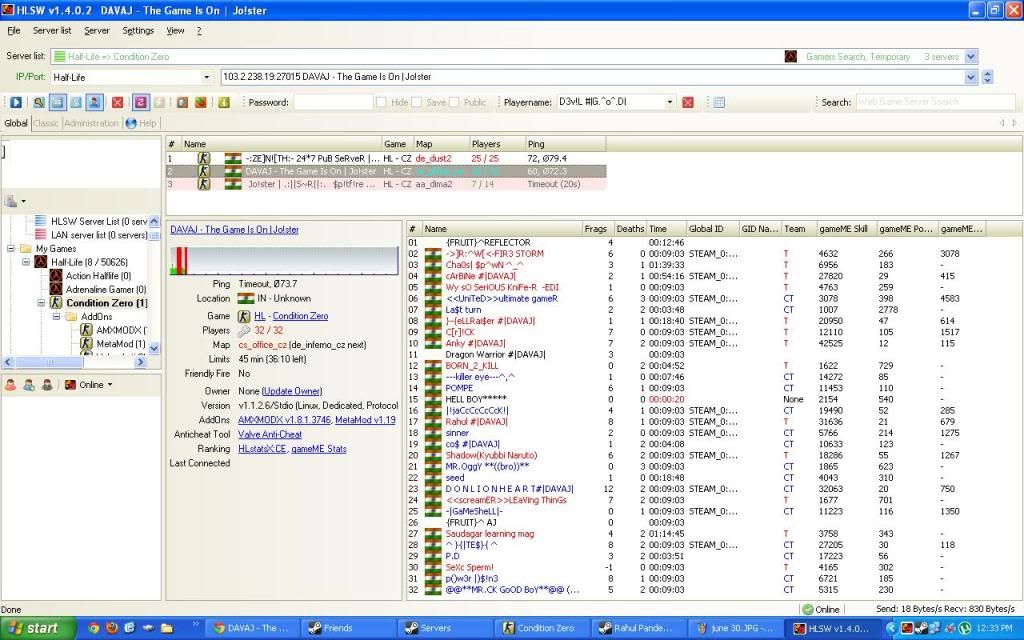Collapse the Condition Zero tree node
This screenshot has height=640, width=1024.
(x=41, y=303)
